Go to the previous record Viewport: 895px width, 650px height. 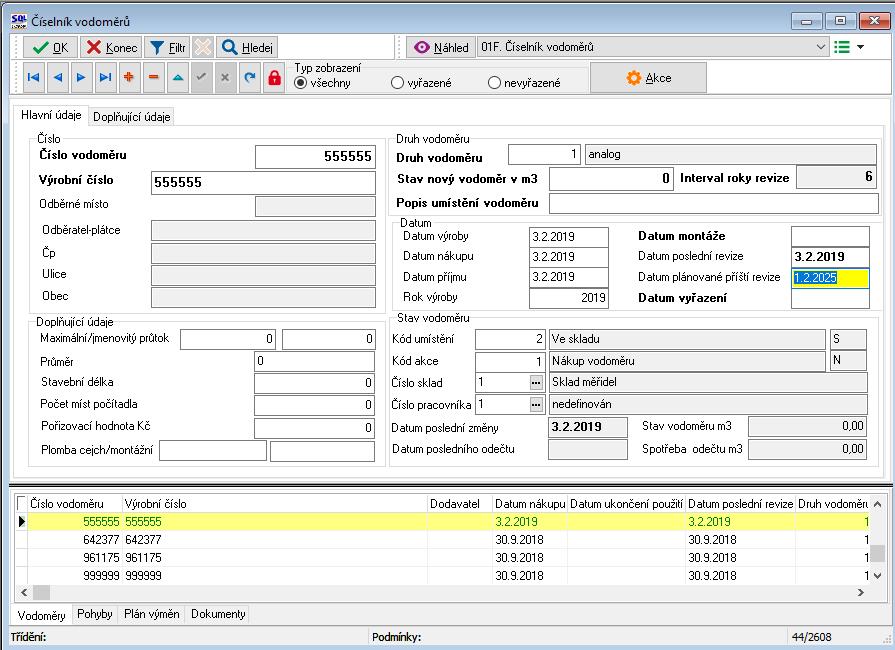pos(57,78)
